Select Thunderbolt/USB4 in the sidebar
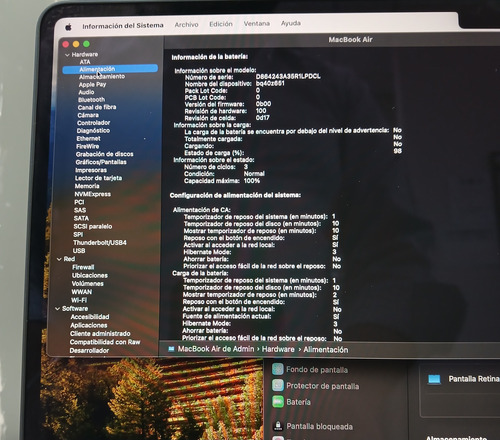Image resolution: width=500 pixels, height=440 pixels. 100,243
